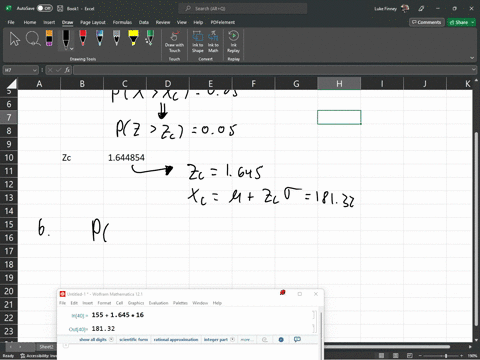Select the gray pencil tool
The height and width of the screenshot is (360, 480).
click(x=116, y=38)
